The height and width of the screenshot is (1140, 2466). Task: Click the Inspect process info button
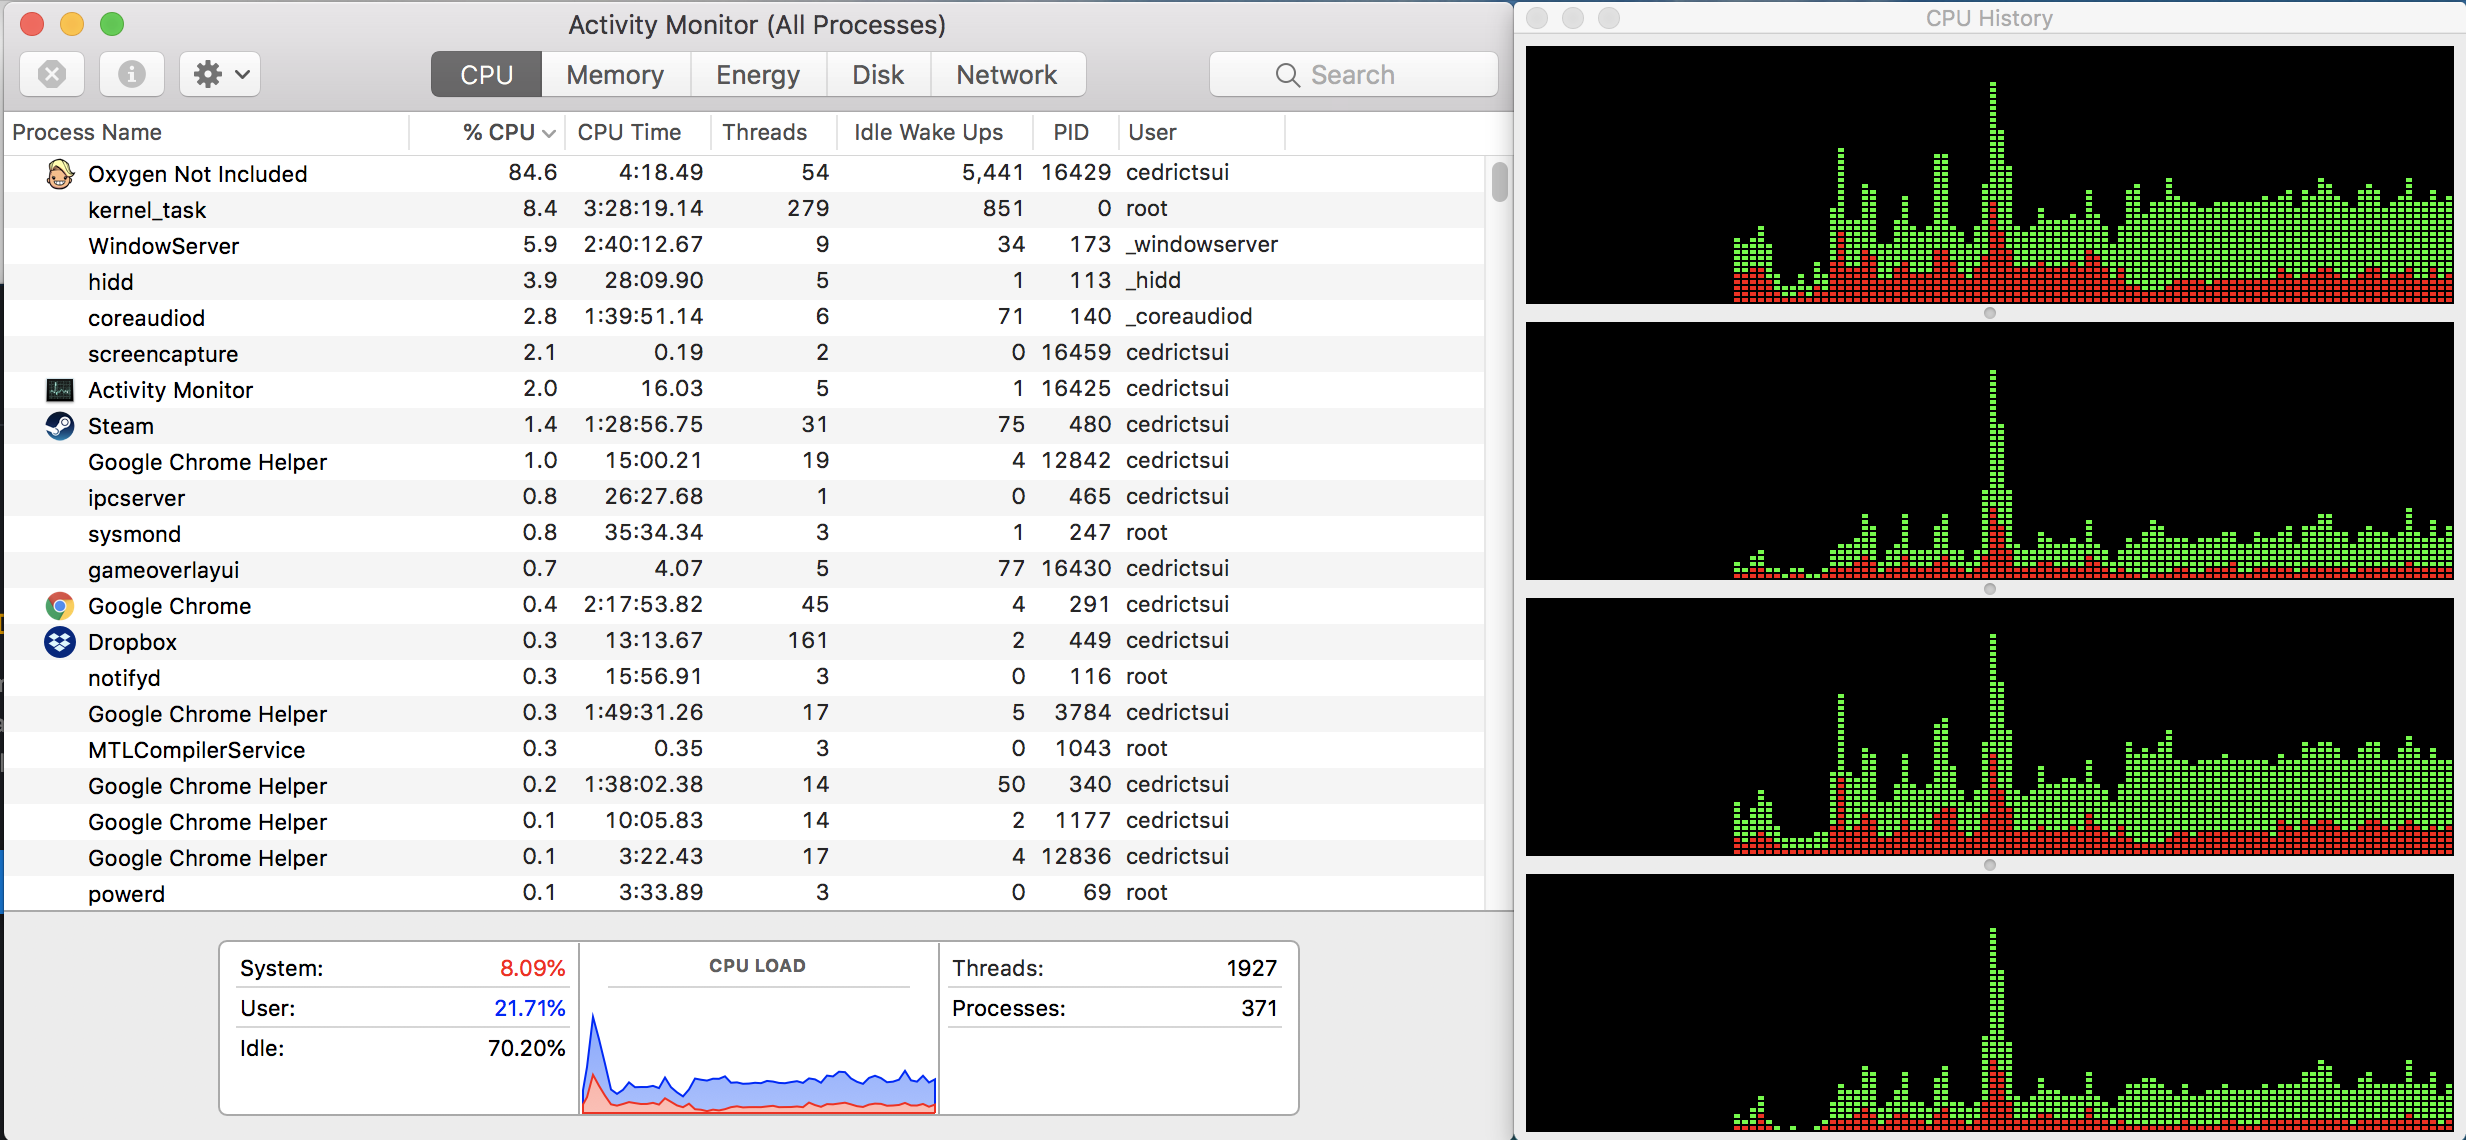[x=131, y=74]
